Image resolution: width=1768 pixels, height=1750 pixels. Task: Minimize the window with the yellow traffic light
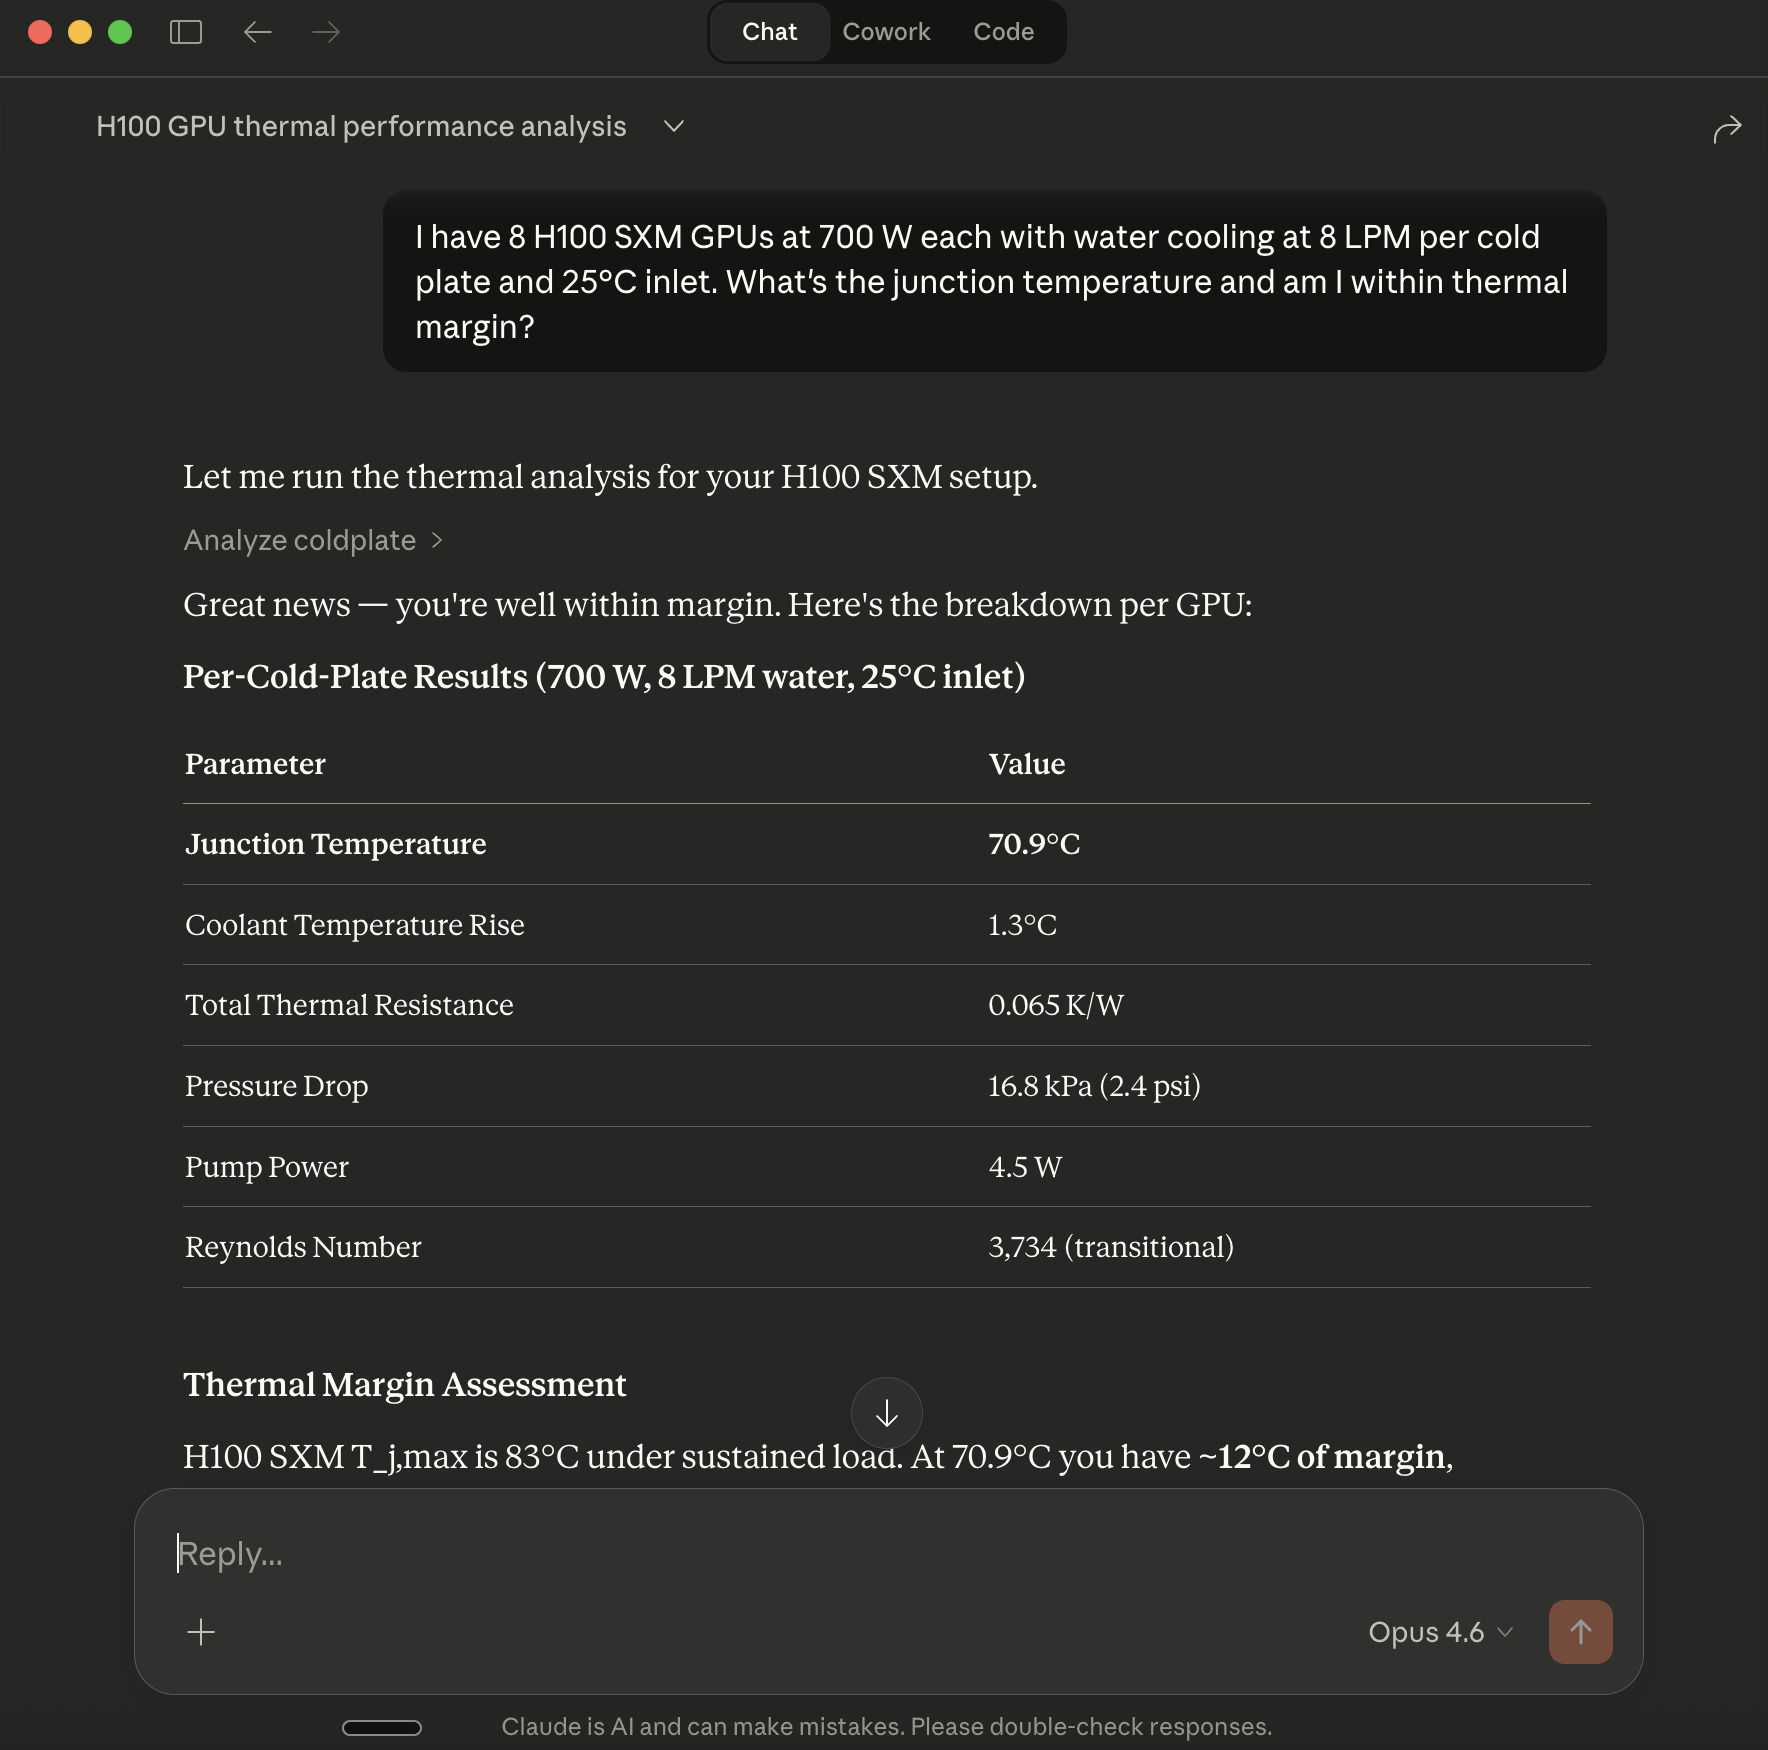79,31
